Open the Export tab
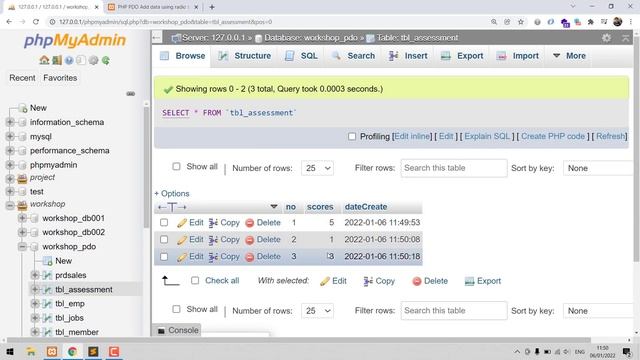Screen dimensions: 640x360 coord(462,56)
